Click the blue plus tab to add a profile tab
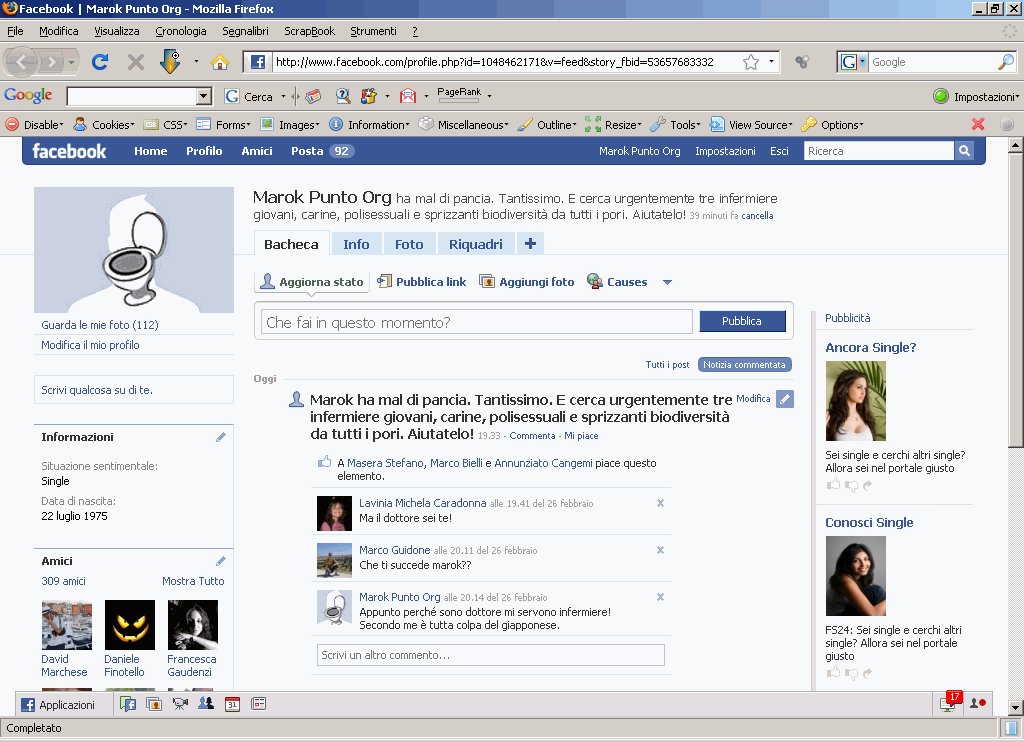1024x742 pixels. click(530, 244)
